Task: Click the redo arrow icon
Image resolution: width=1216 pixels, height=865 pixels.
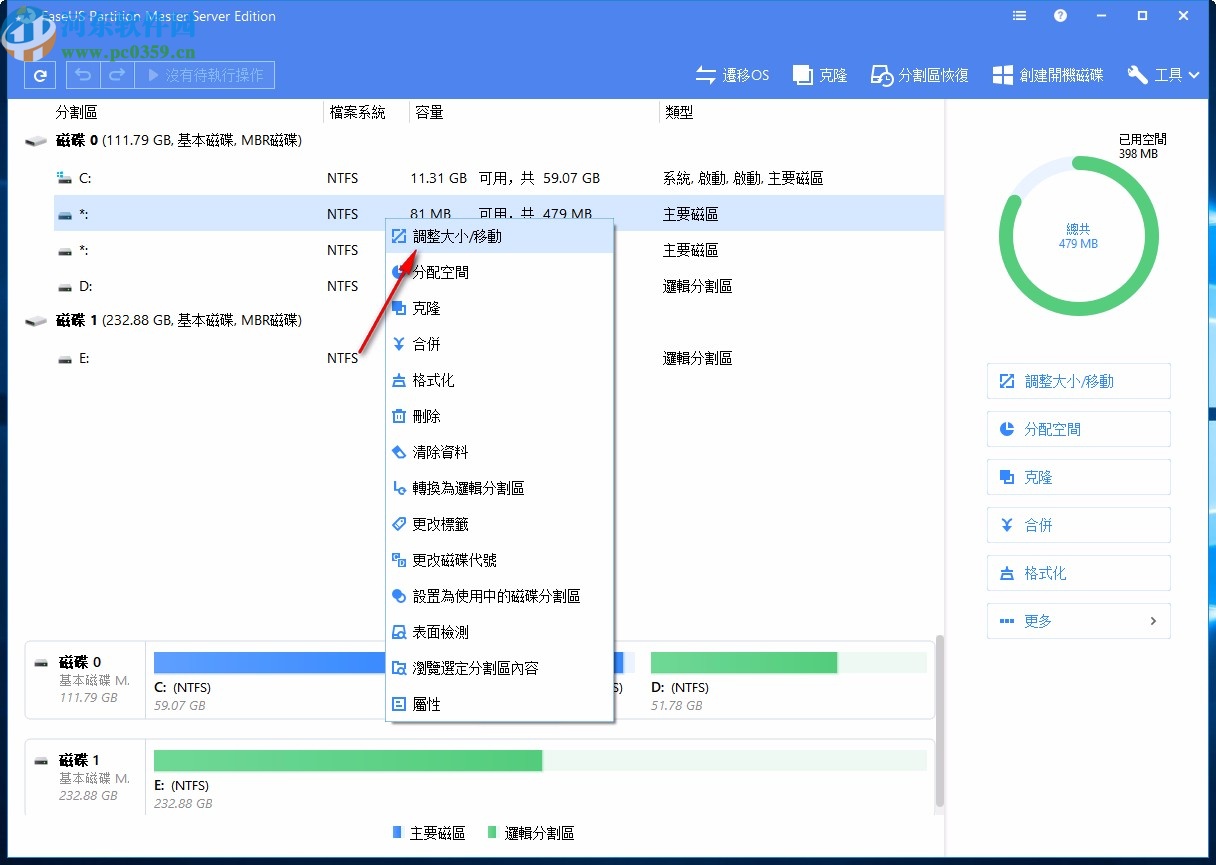Action: pyautogui.click(x=117, y=74)
